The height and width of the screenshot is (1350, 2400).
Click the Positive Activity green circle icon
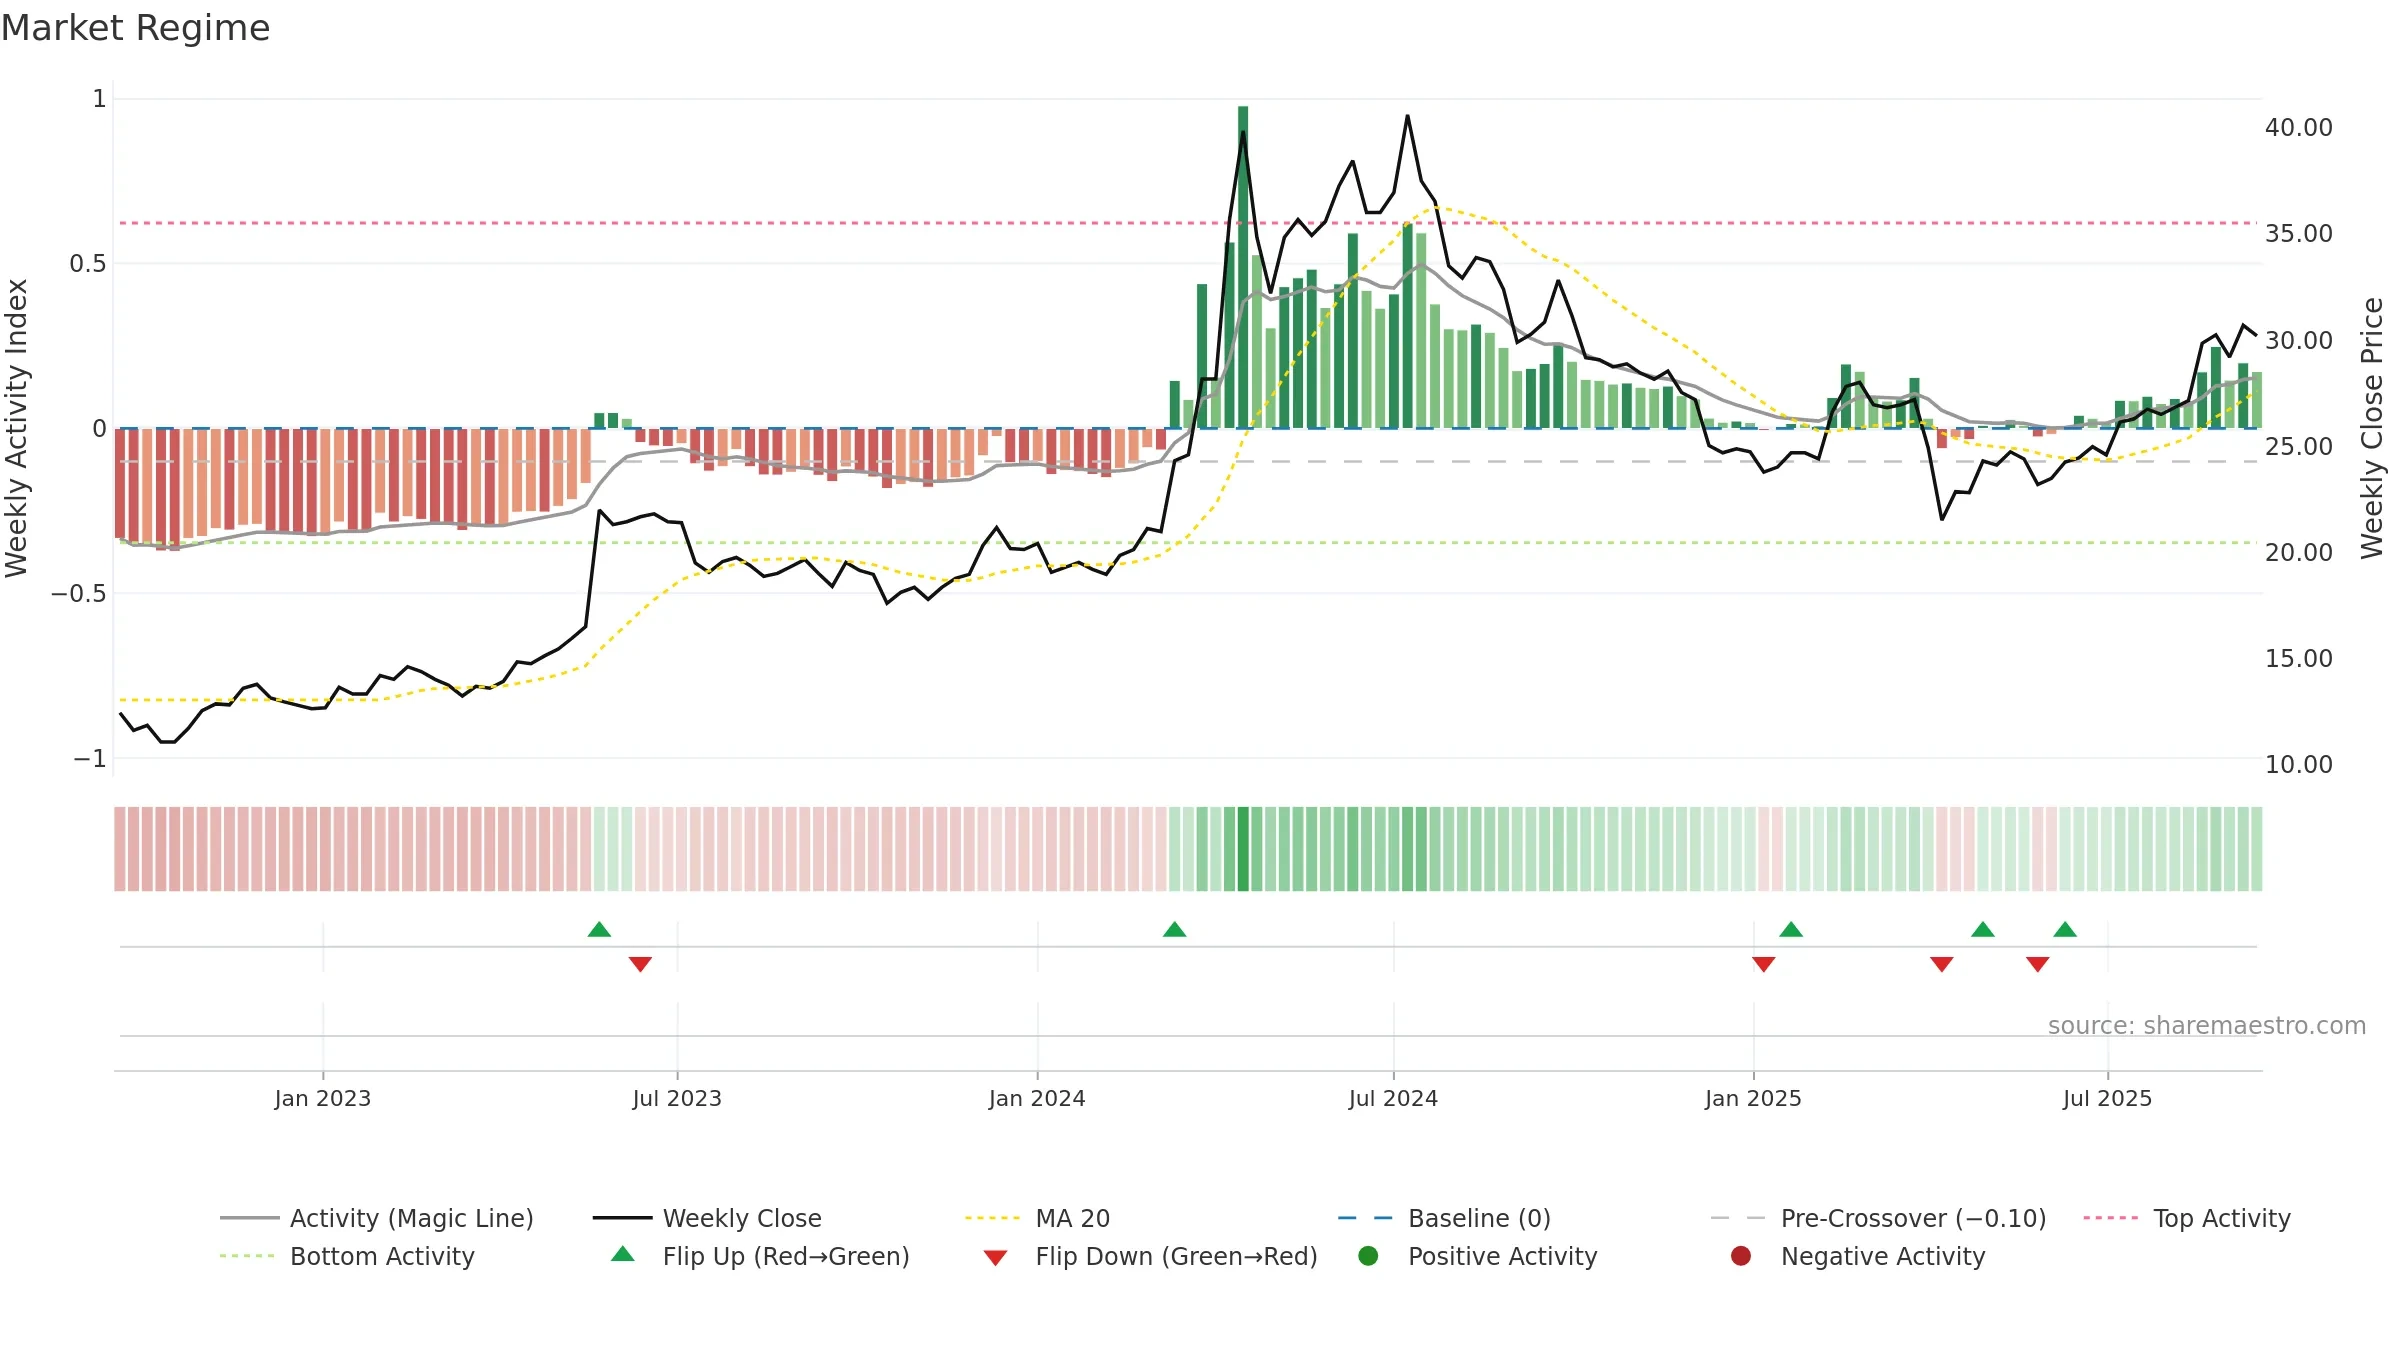tap(1368, 1256)
